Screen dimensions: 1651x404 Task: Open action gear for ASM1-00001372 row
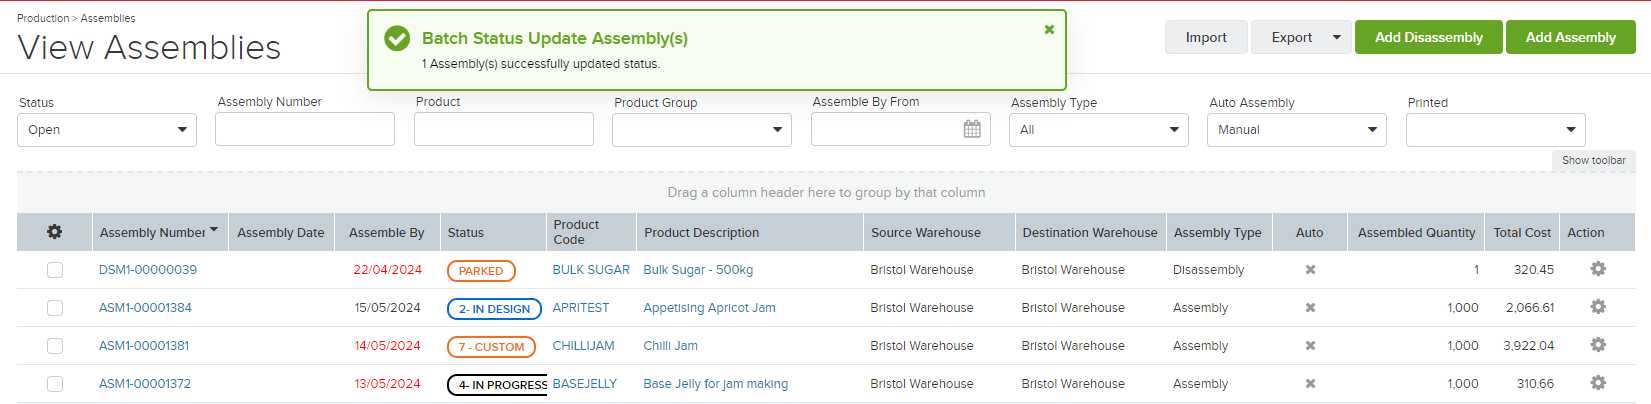coord(1598,383)
